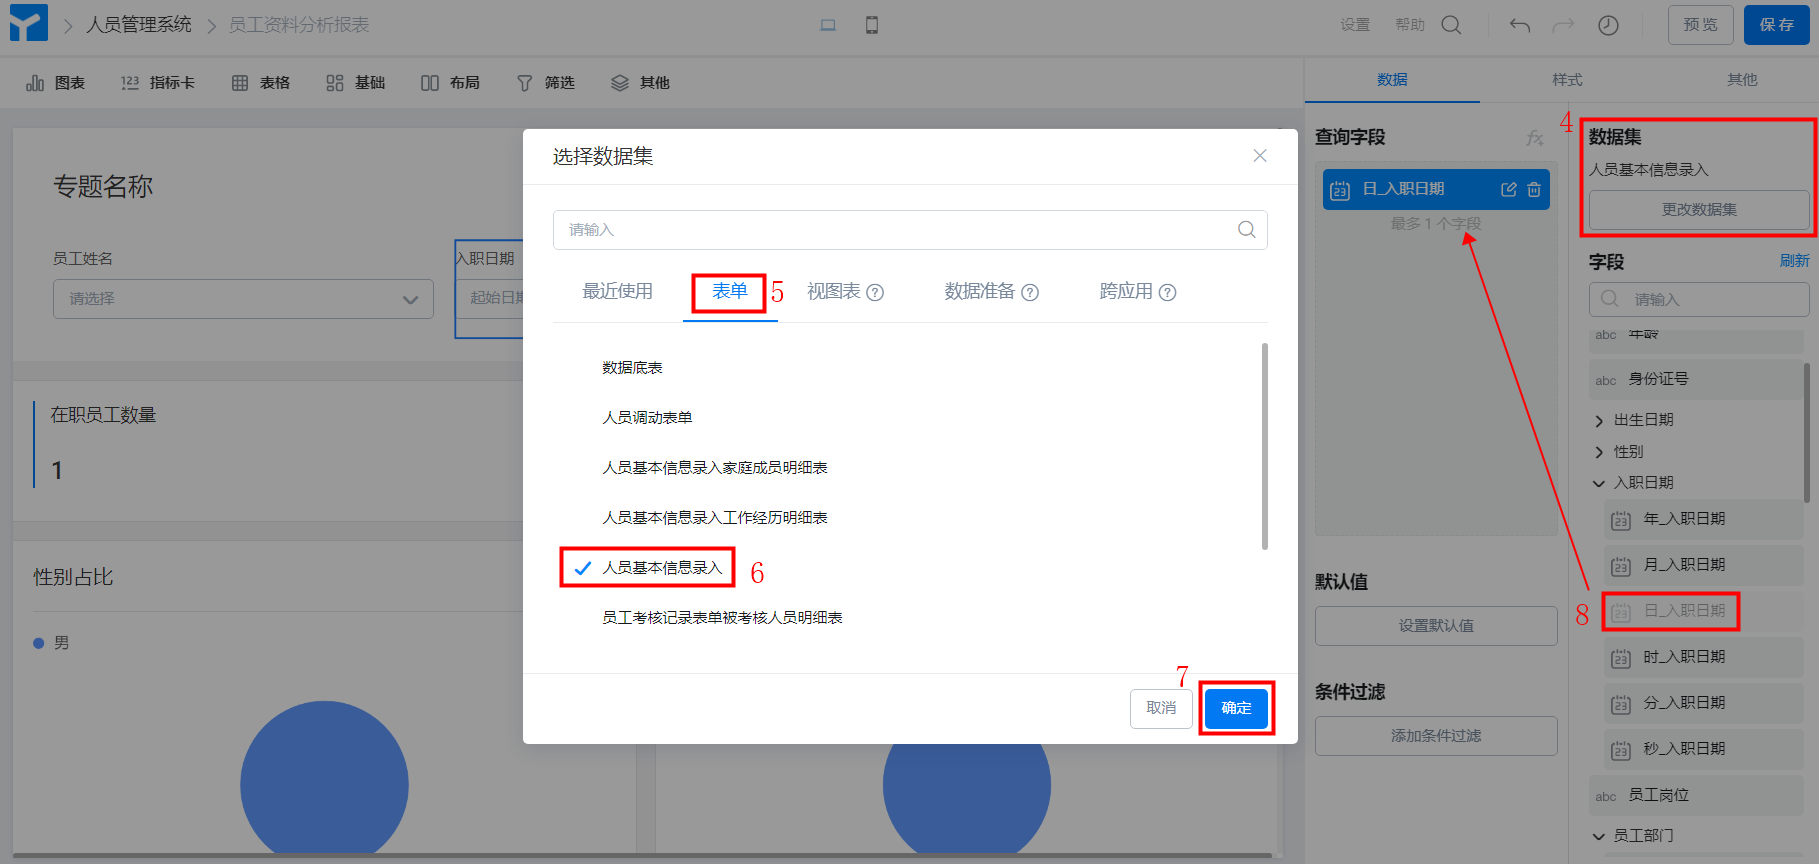Click the 刷新 link
Viewport: 1819px width, 864px height.
coord(1794,261)
